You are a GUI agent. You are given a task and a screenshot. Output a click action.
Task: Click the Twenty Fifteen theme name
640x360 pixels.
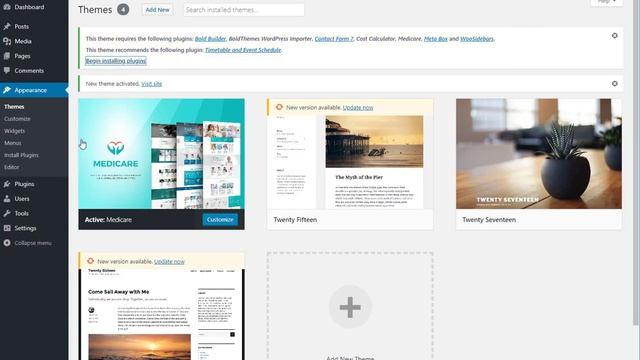[295, 220]
